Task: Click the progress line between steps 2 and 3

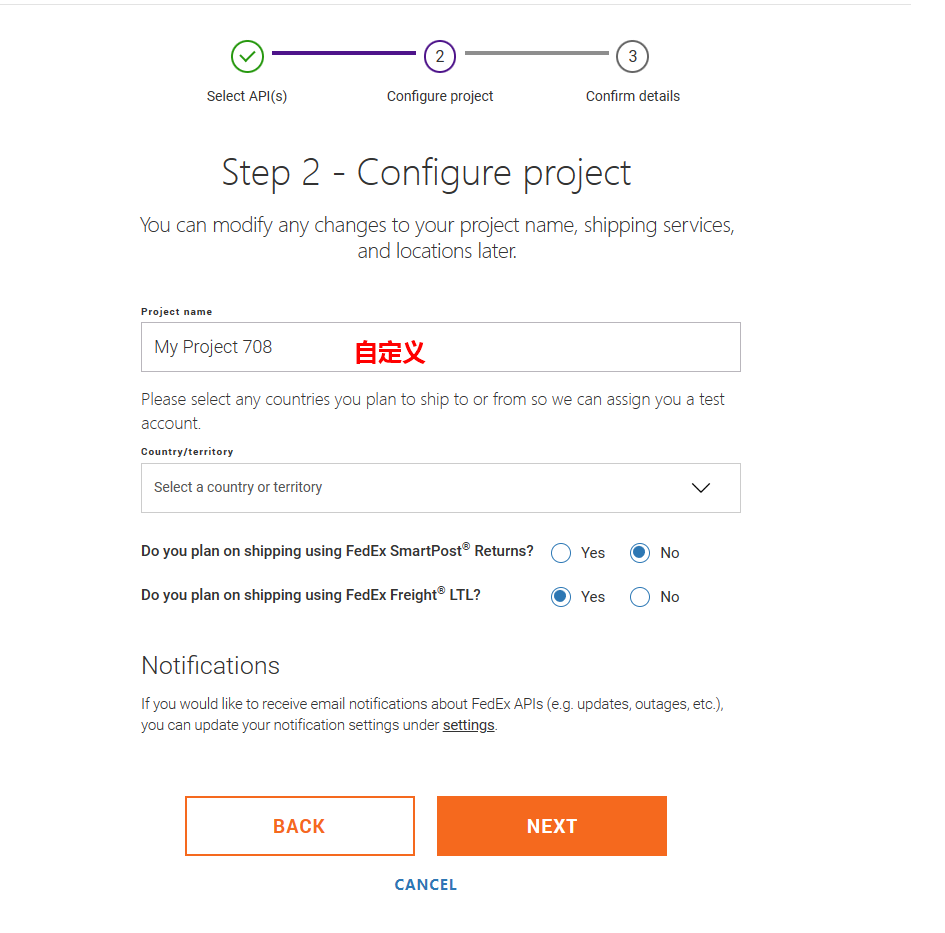Action: point(536,53)
